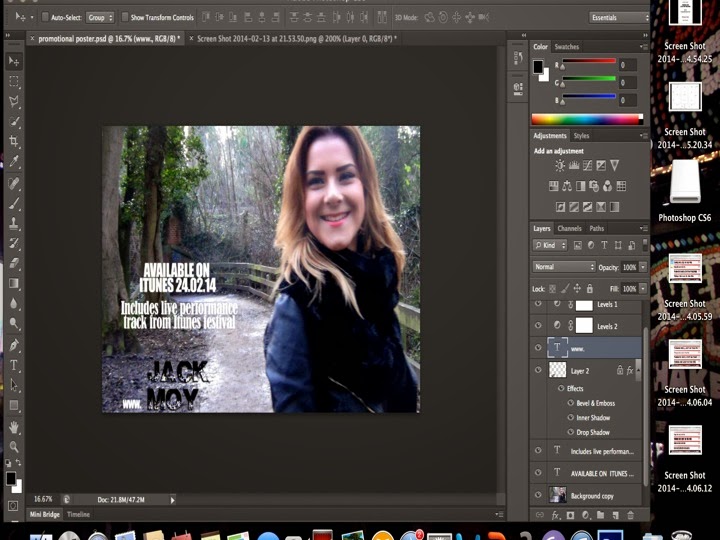Screen dimensions: 720x540
Task: Toggle visibility of Background copy layer
Action: [x=540, y=494]
